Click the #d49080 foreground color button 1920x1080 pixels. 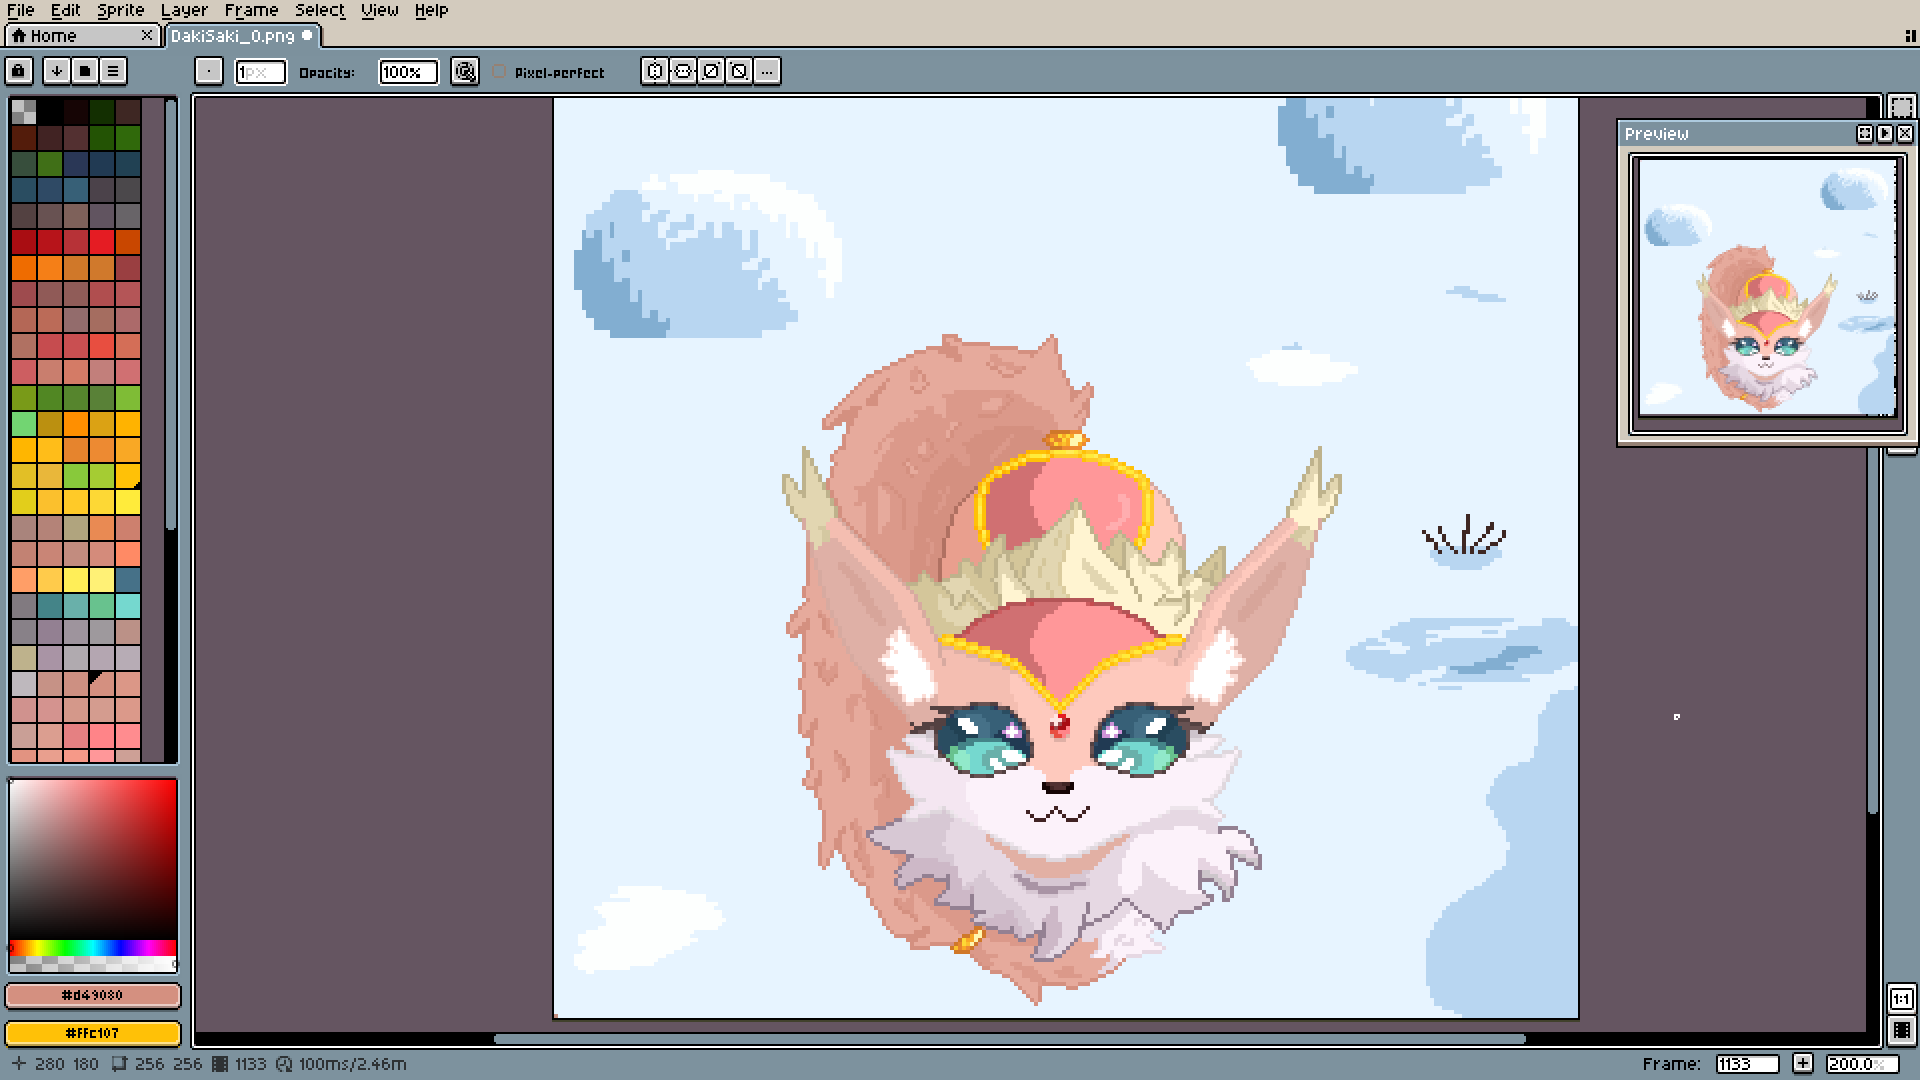coord(93,995)
